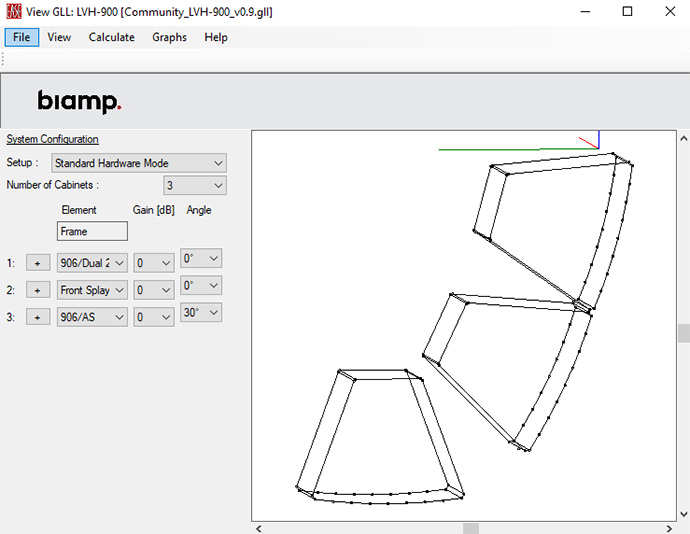
Task: Open the 906/Dual element dropdown in row 1
Action: click(92, 263)
